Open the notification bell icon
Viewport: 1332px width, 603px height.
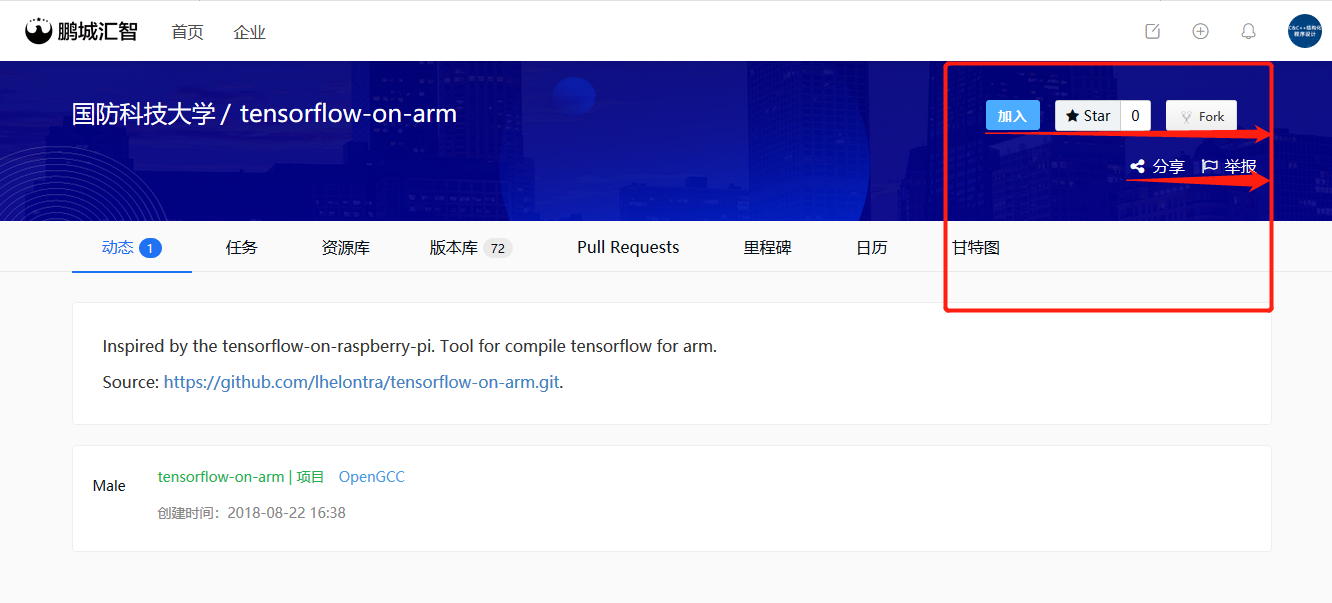1248,31
